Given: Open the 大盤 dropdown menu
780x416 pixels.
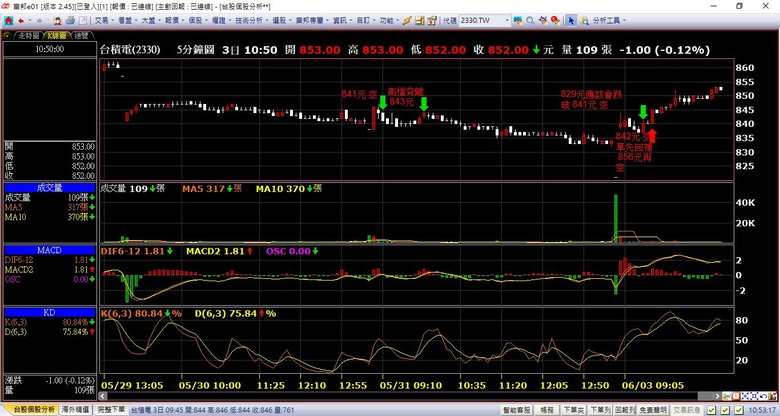Looking at the screenshot, I should (150, 20).
